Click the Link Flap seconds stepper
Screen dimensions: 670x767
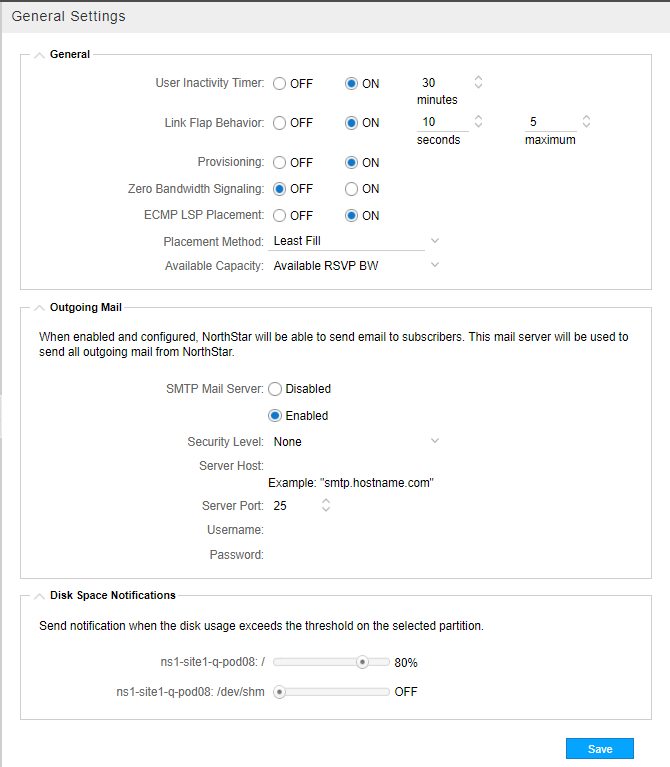pos(478,122)
